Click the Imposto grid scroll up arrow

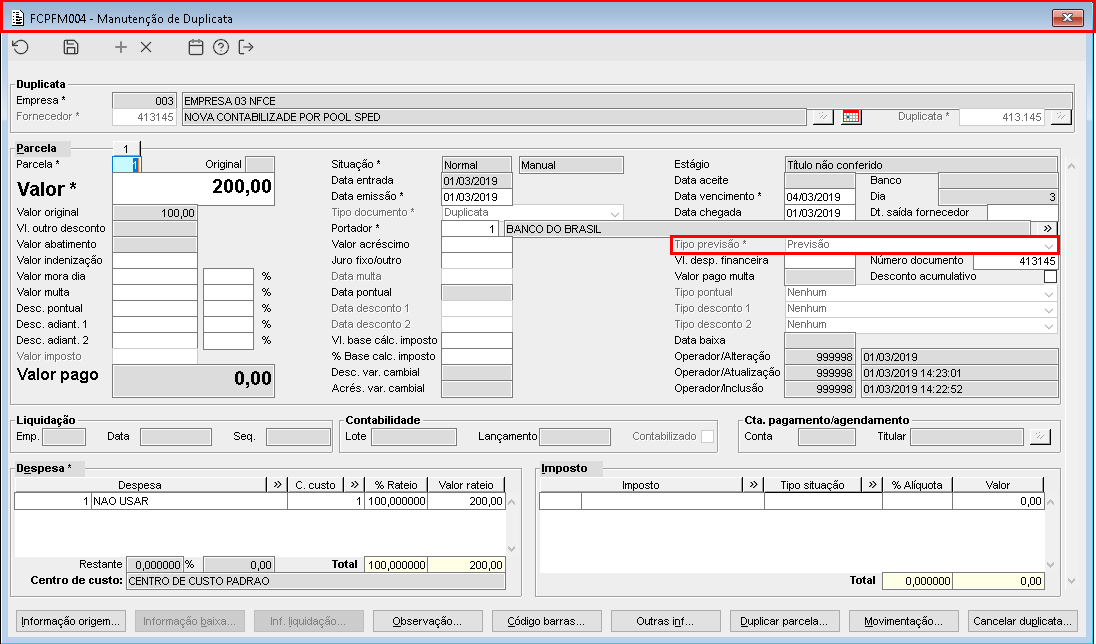[1050, 501]
